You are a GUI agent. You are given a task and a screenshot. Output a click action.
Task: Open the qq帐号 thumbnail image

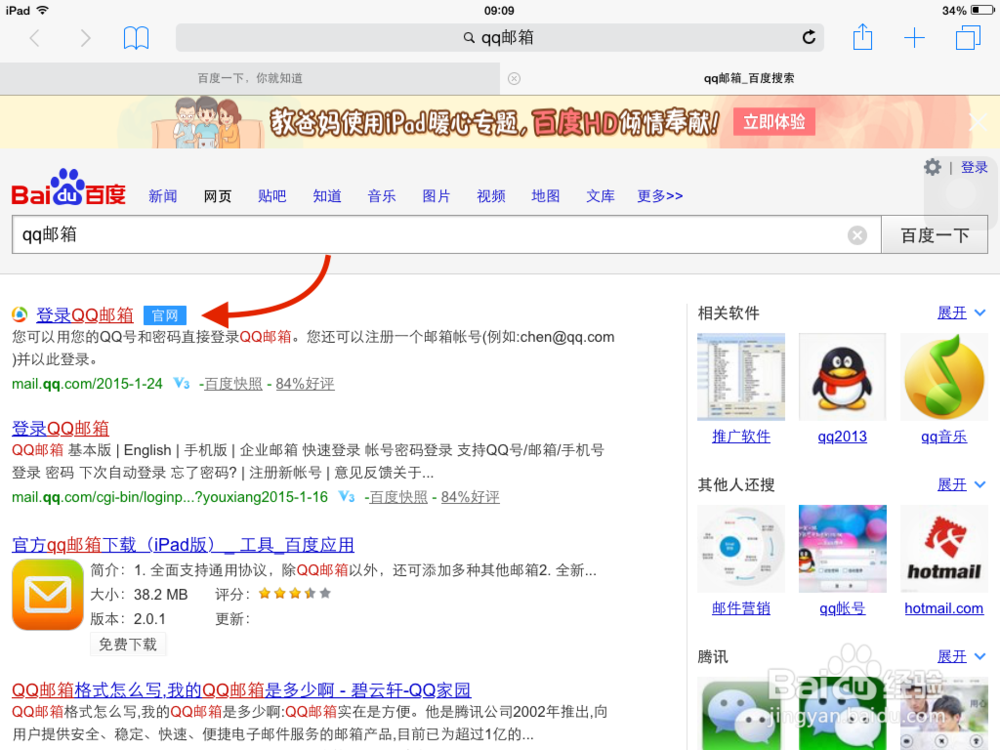coord(842,548)
